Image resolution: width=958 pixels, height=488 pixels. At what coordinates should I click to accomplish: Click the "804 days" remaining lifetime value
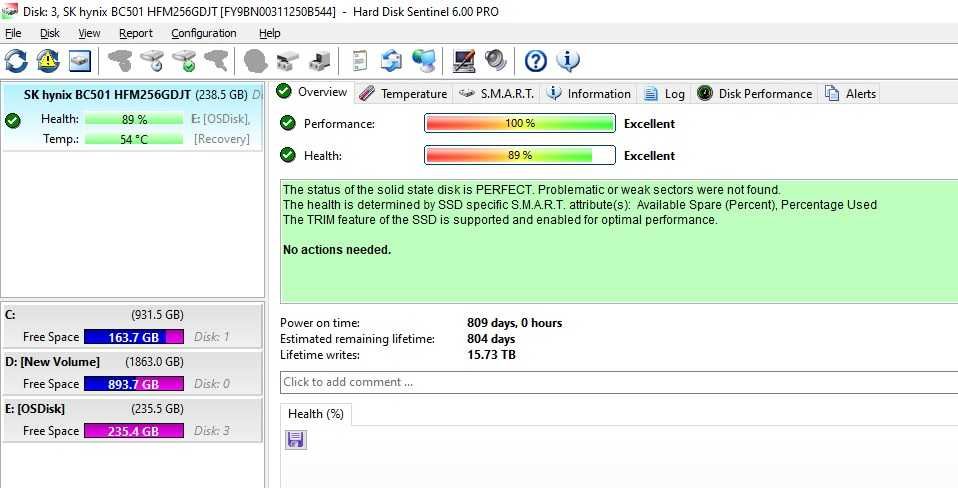[491, 339]
